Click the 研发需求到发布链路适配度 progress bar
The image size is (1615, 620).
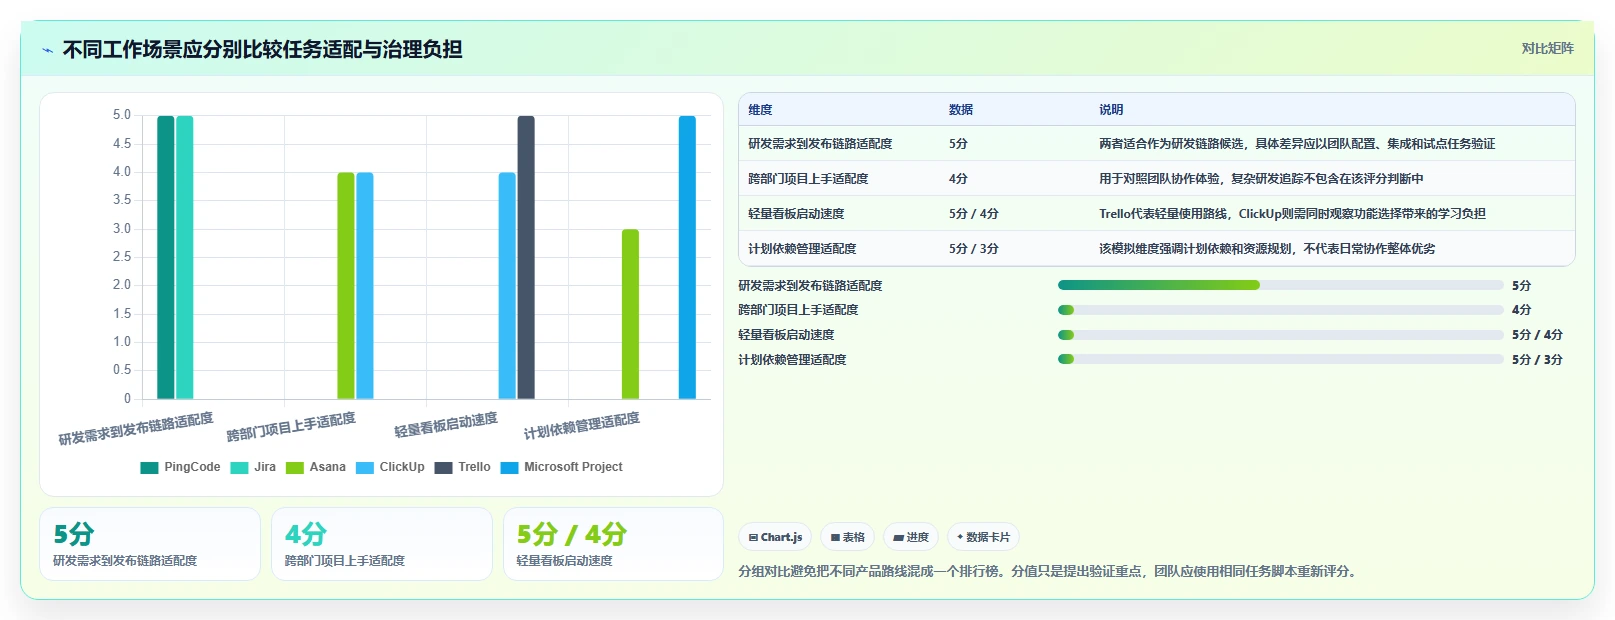click(1281, 285)
